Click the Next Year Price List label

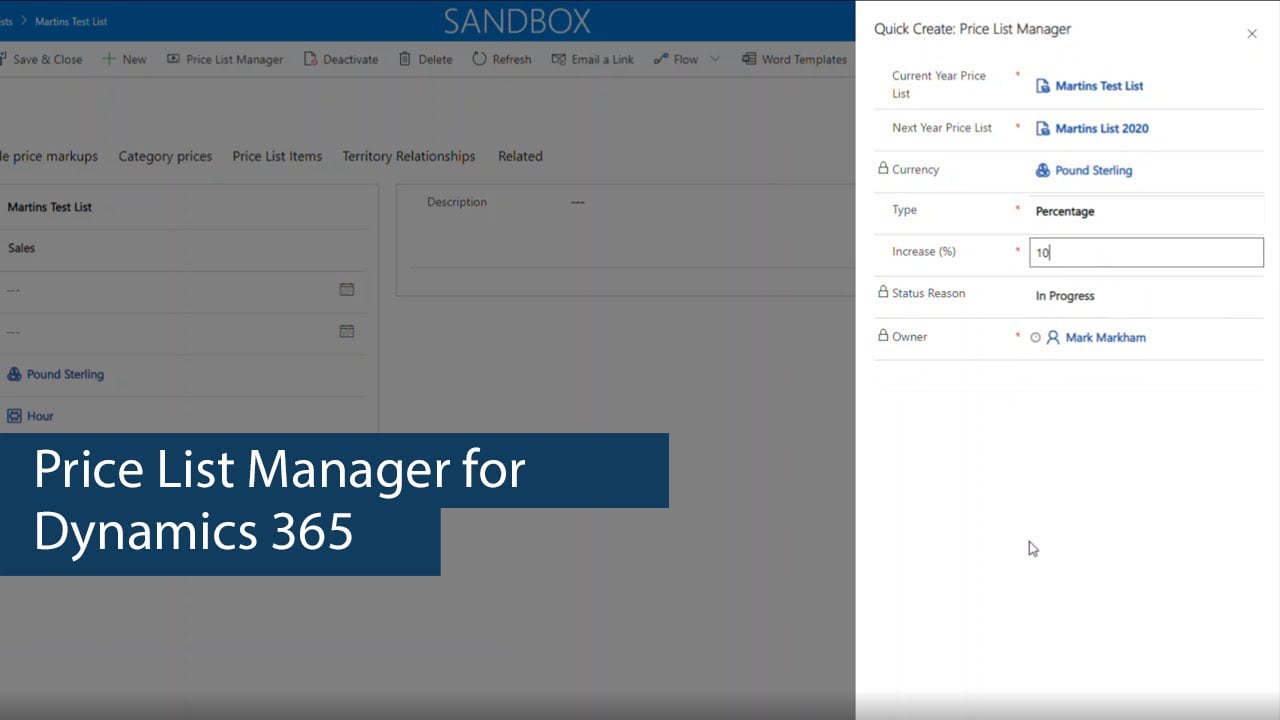[x=942, y=128]
